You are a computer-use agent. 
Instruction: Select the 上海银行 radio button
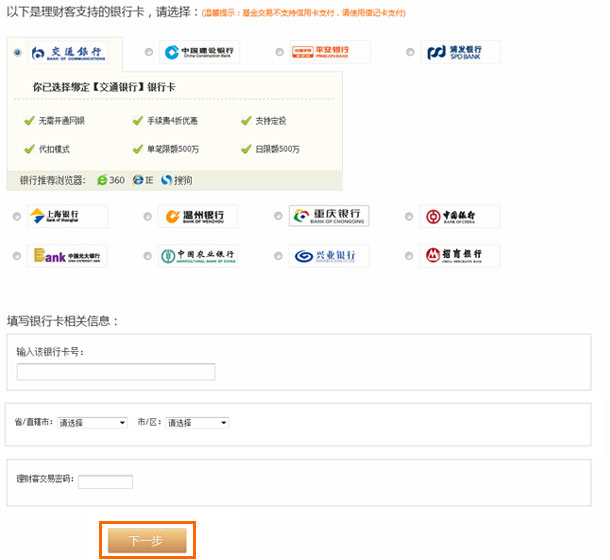point(17,216)
